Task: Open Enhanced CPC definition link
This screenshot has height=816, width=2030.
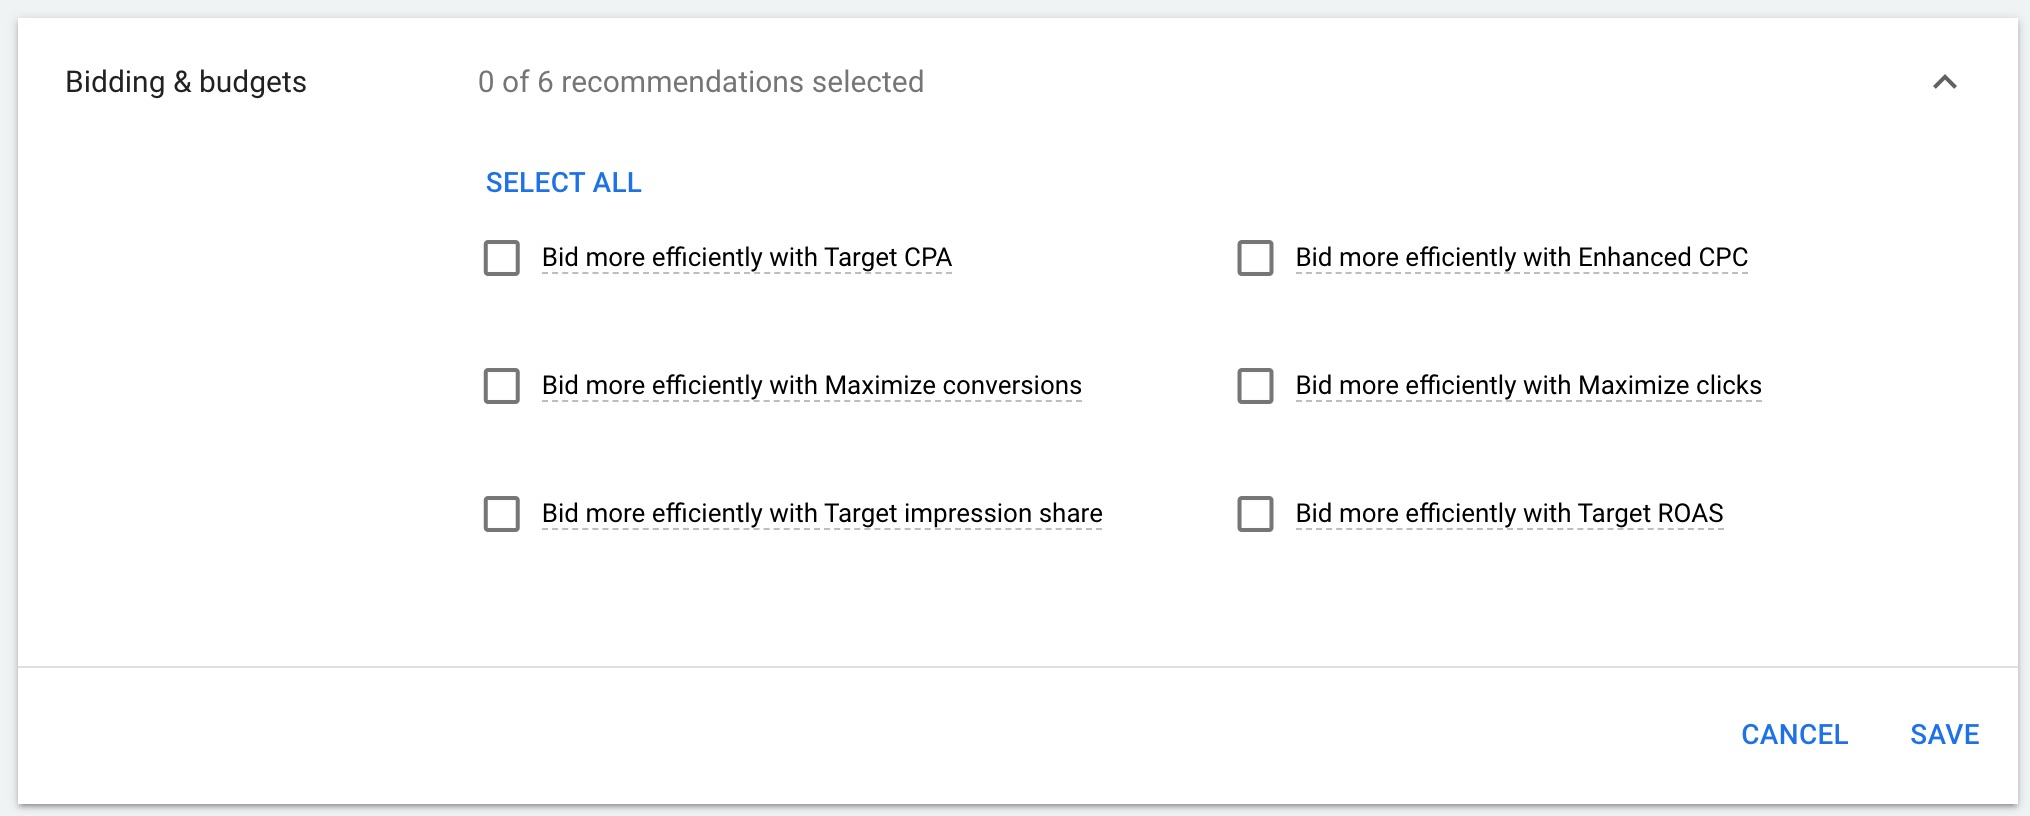Action: [x=1521, y=258]
